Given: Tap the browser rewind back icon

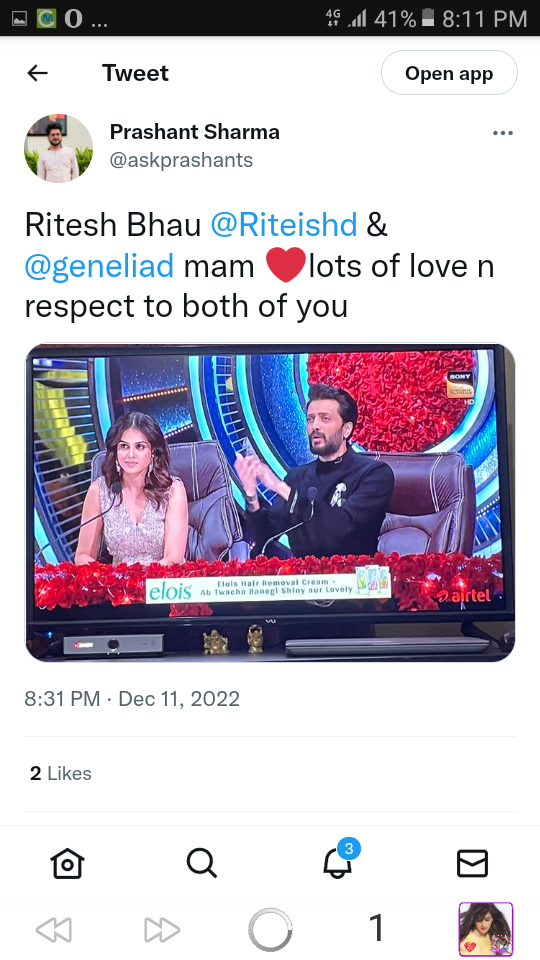Looking at the screenshot, I should pyautogui.click(x=54, y=930).
